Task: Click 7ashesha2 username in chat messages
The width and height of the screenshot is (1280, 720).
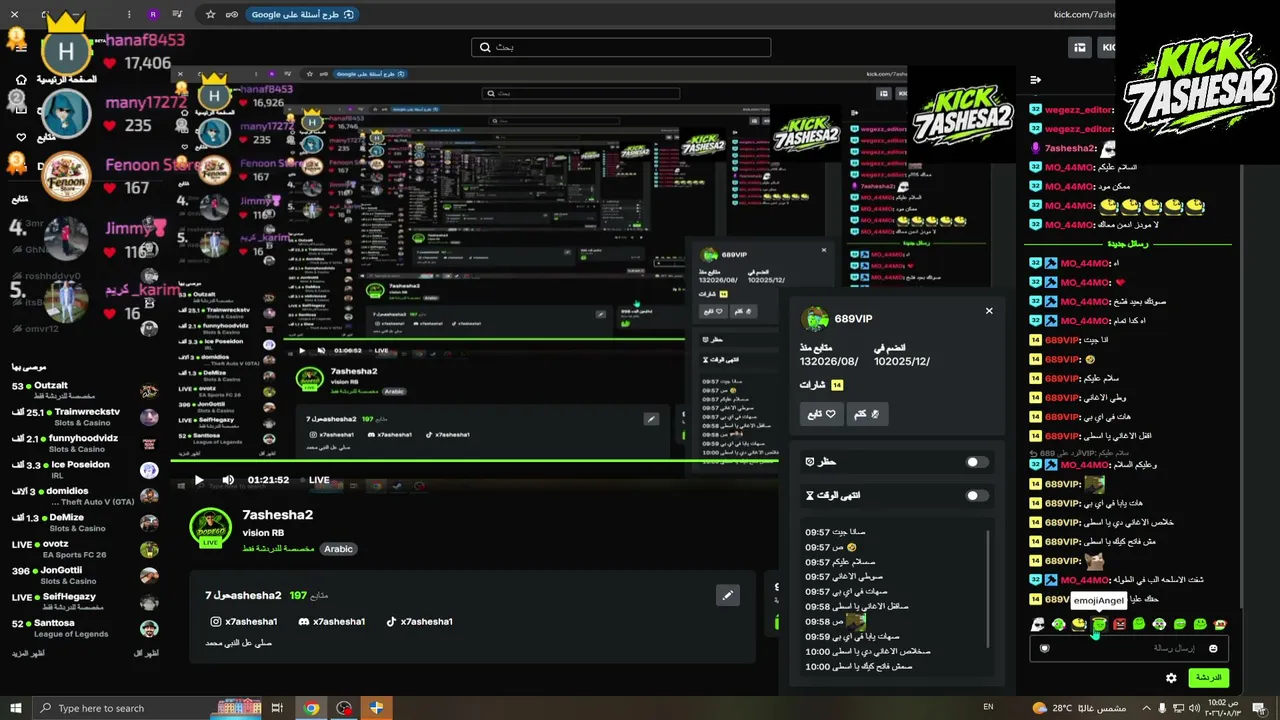Action: click(x=1070, y=148)
